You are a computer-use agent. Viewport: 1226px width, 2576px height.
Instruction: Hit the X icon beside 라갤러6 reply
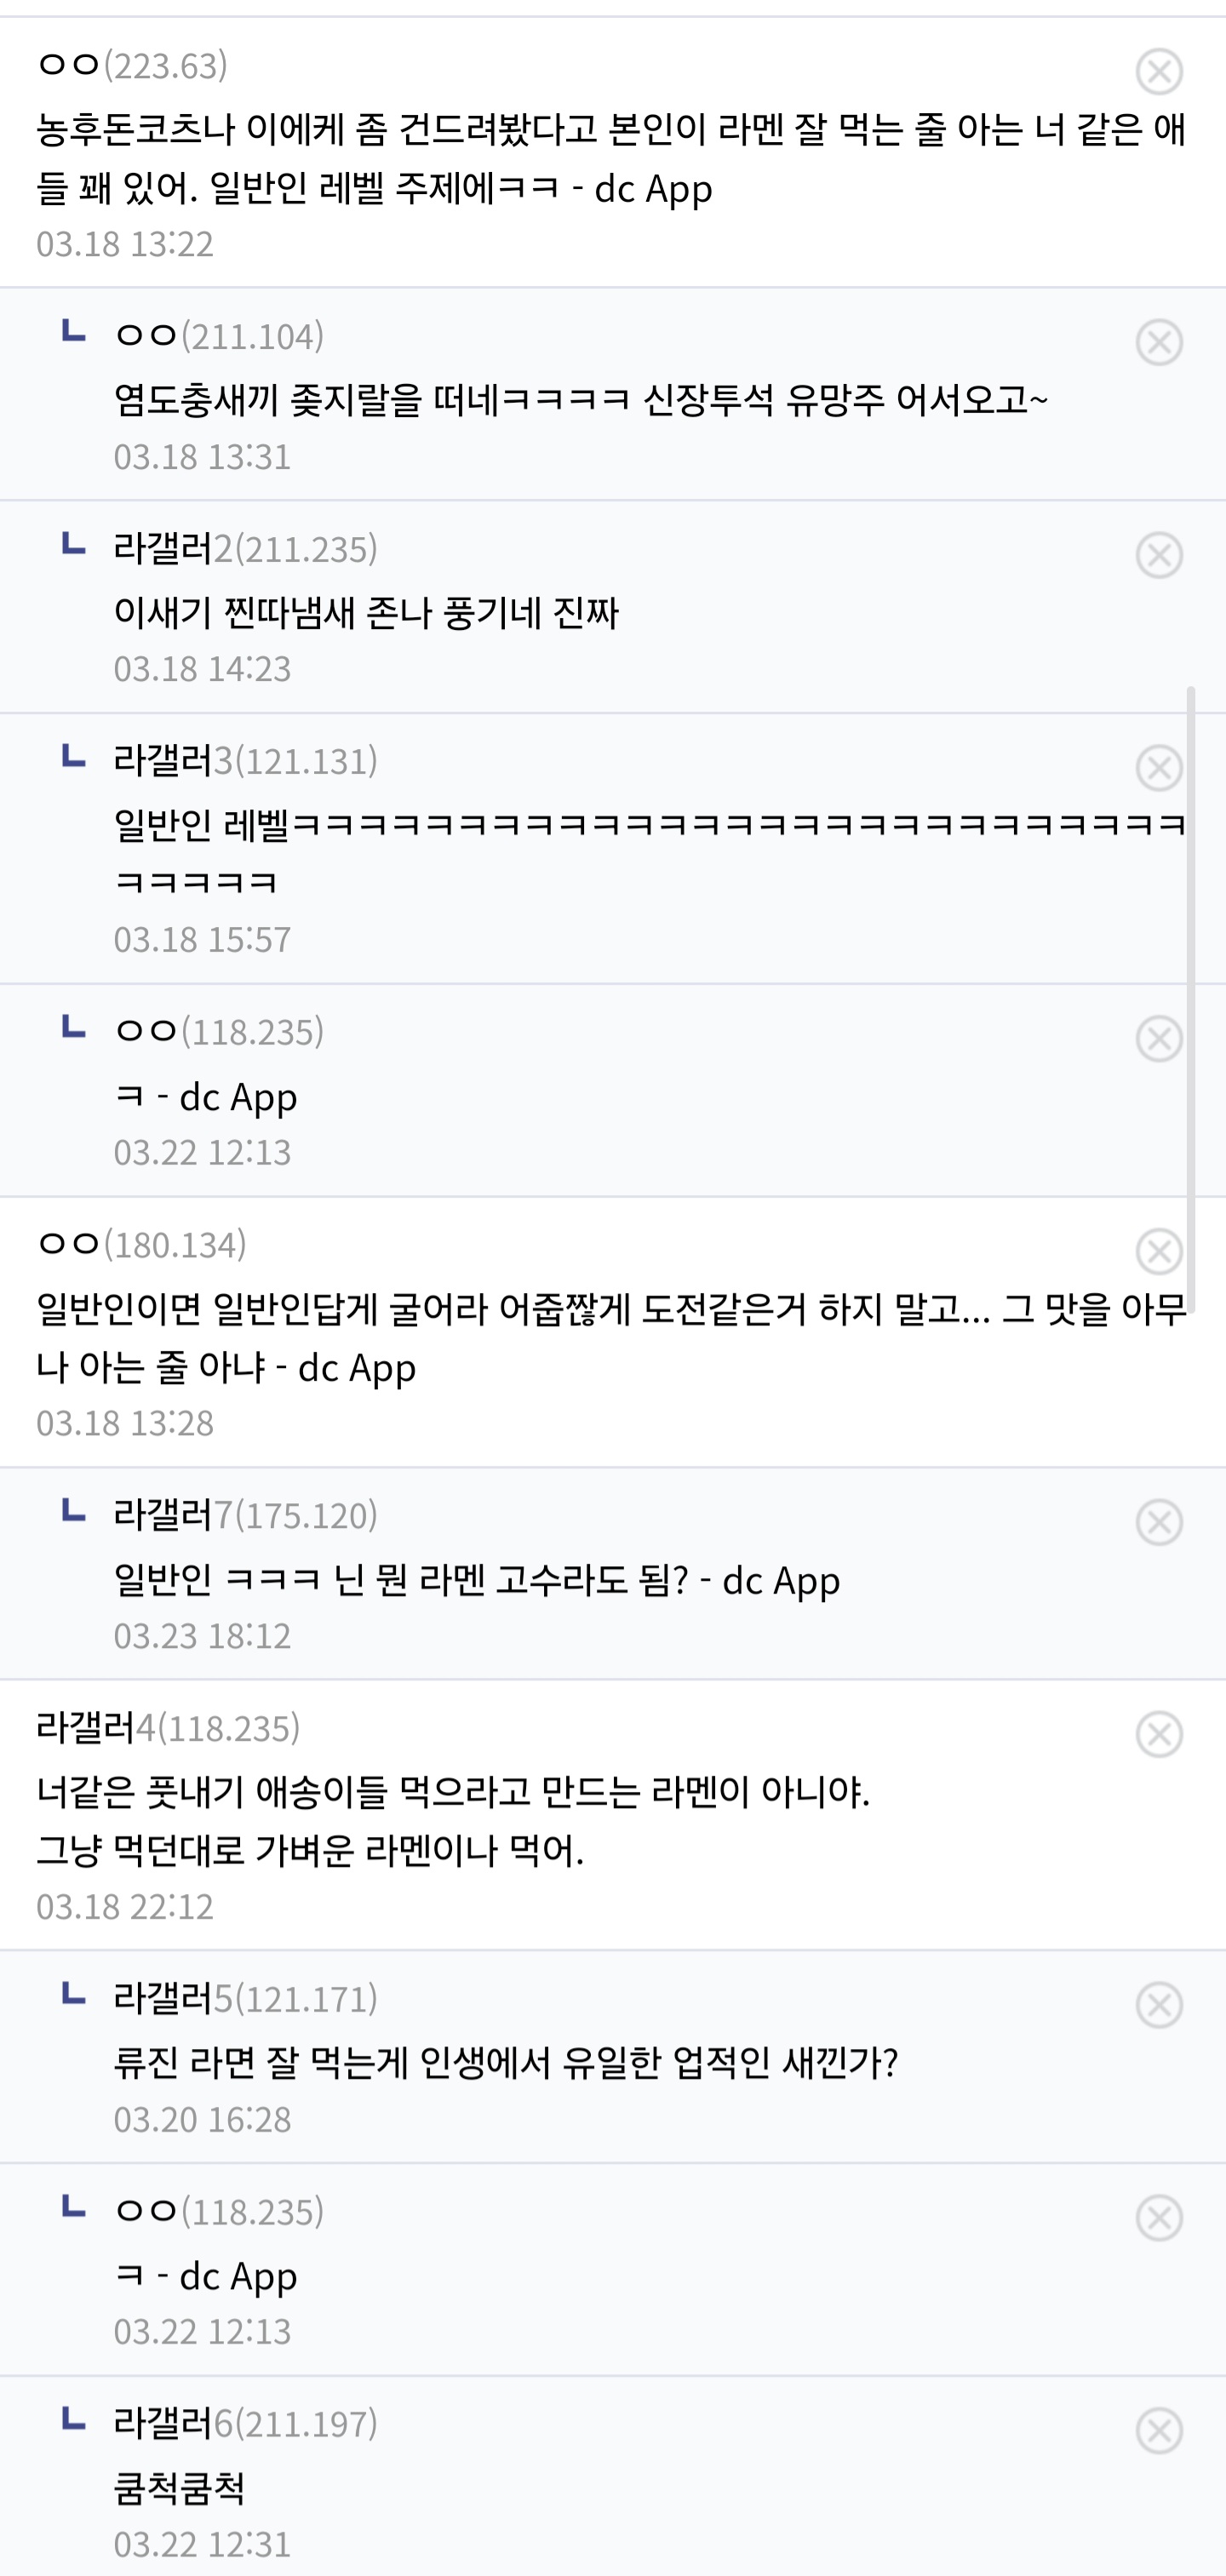(1159, 2431)
